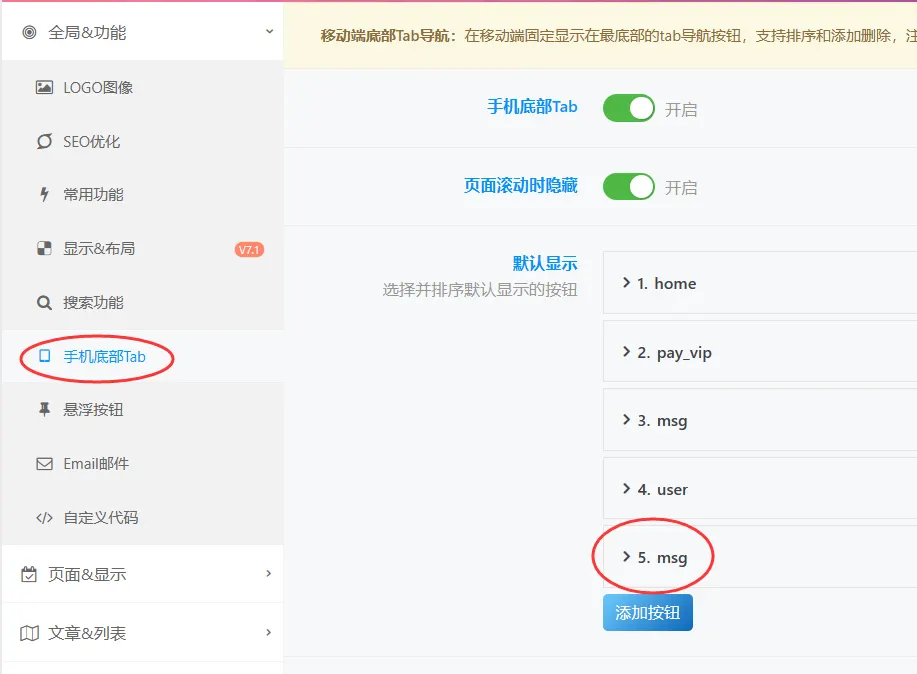Click the 默认显示 field label
This screenshot has width=917, height=674.
click(x=545, y=263)
